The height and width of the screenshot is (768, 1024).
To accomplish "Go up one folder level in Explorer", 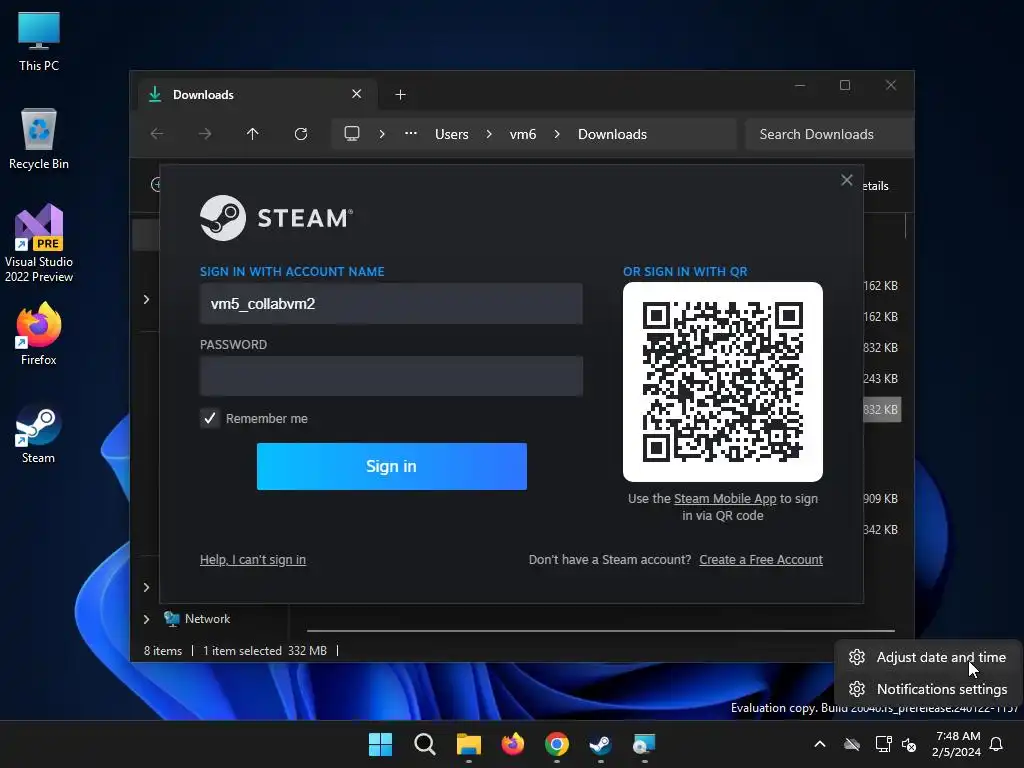I will pyautogui.click(x=253, y=134).
